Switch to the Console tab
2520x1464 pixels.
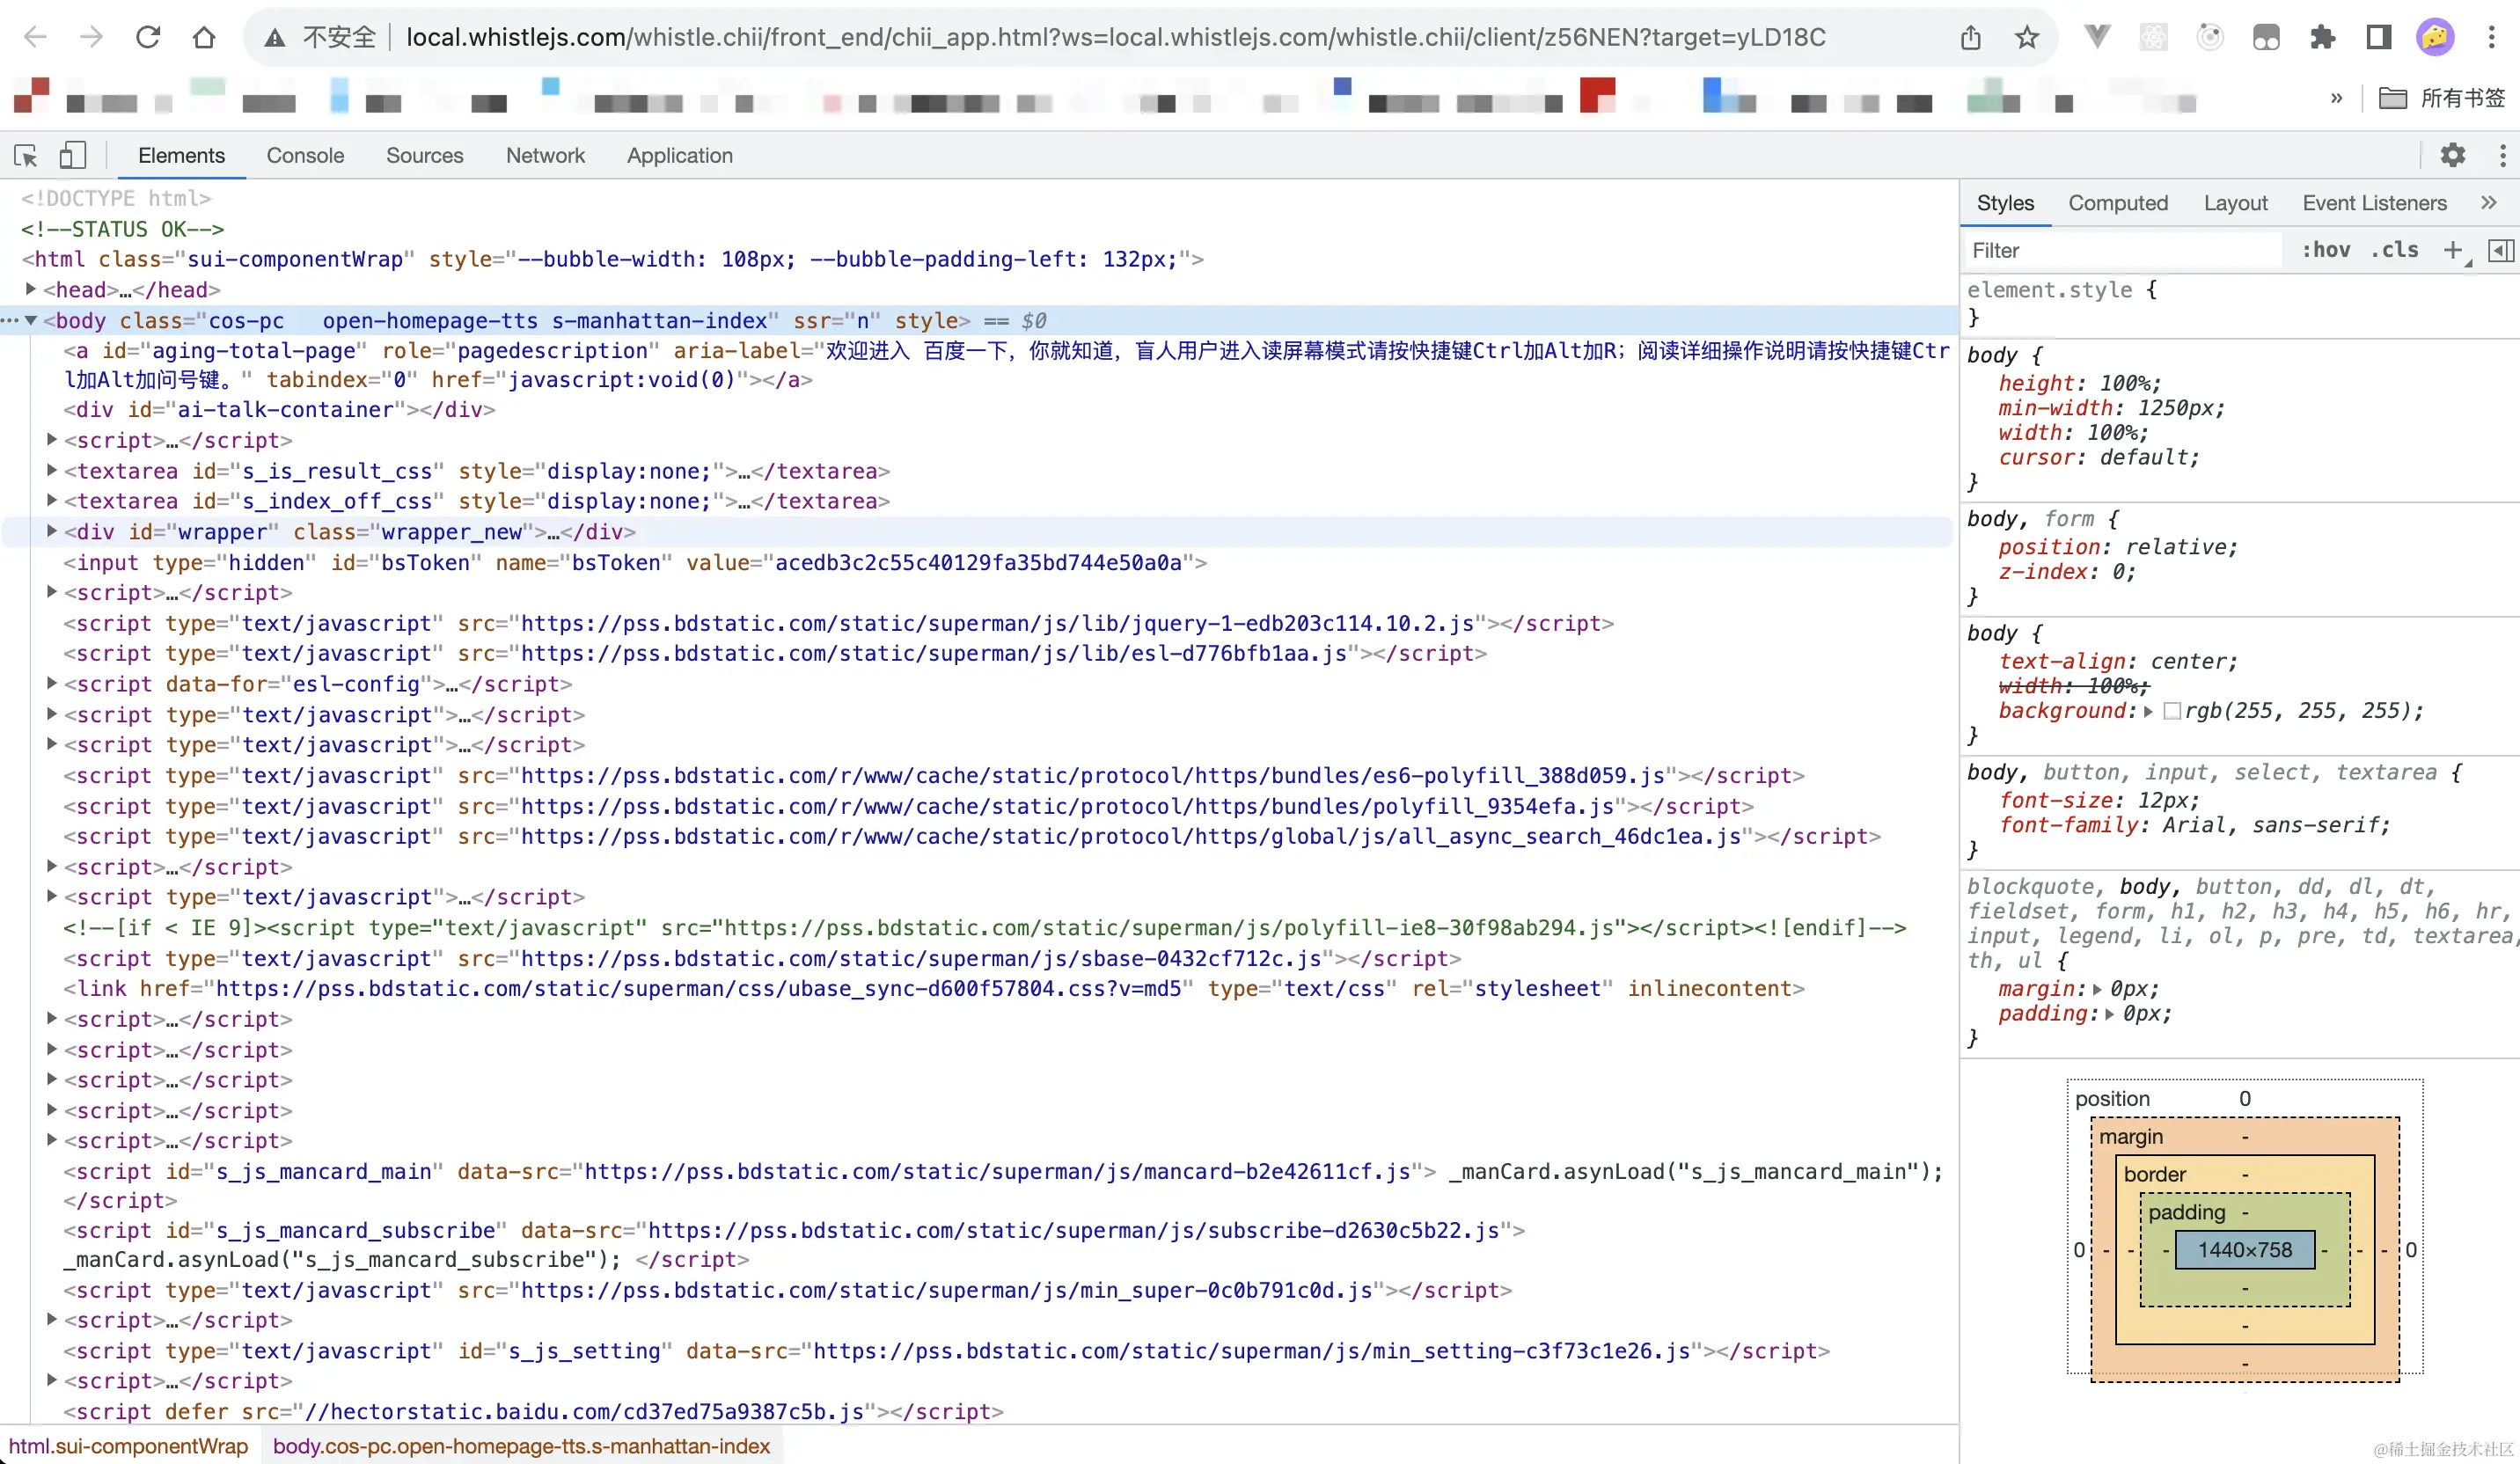click(x=305, y=155)
